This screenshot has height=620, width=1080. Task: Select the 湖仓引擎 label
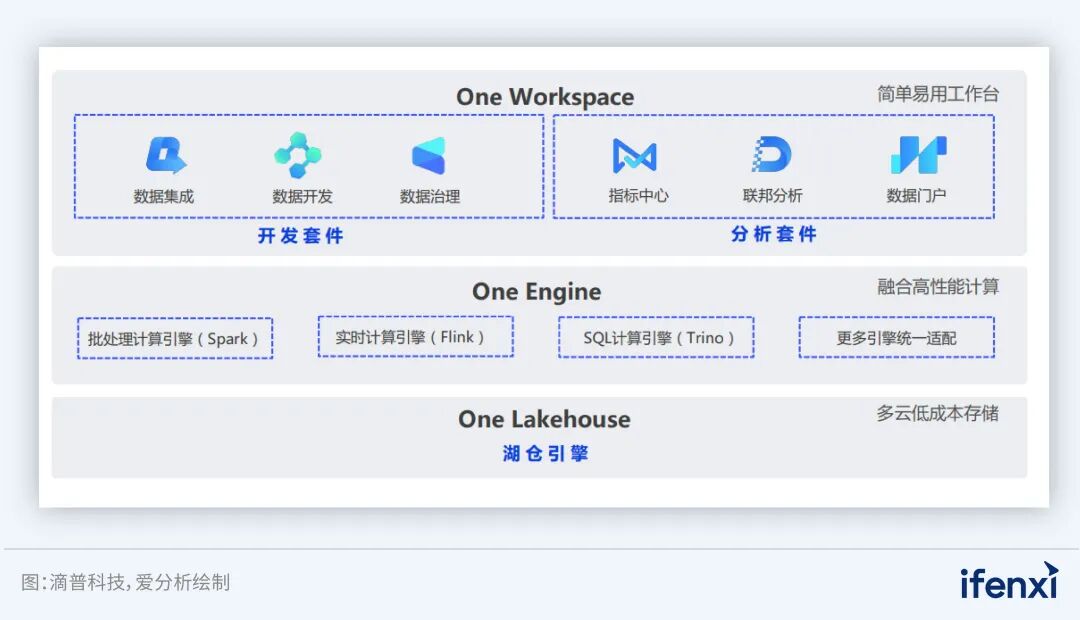click(546, 453)
